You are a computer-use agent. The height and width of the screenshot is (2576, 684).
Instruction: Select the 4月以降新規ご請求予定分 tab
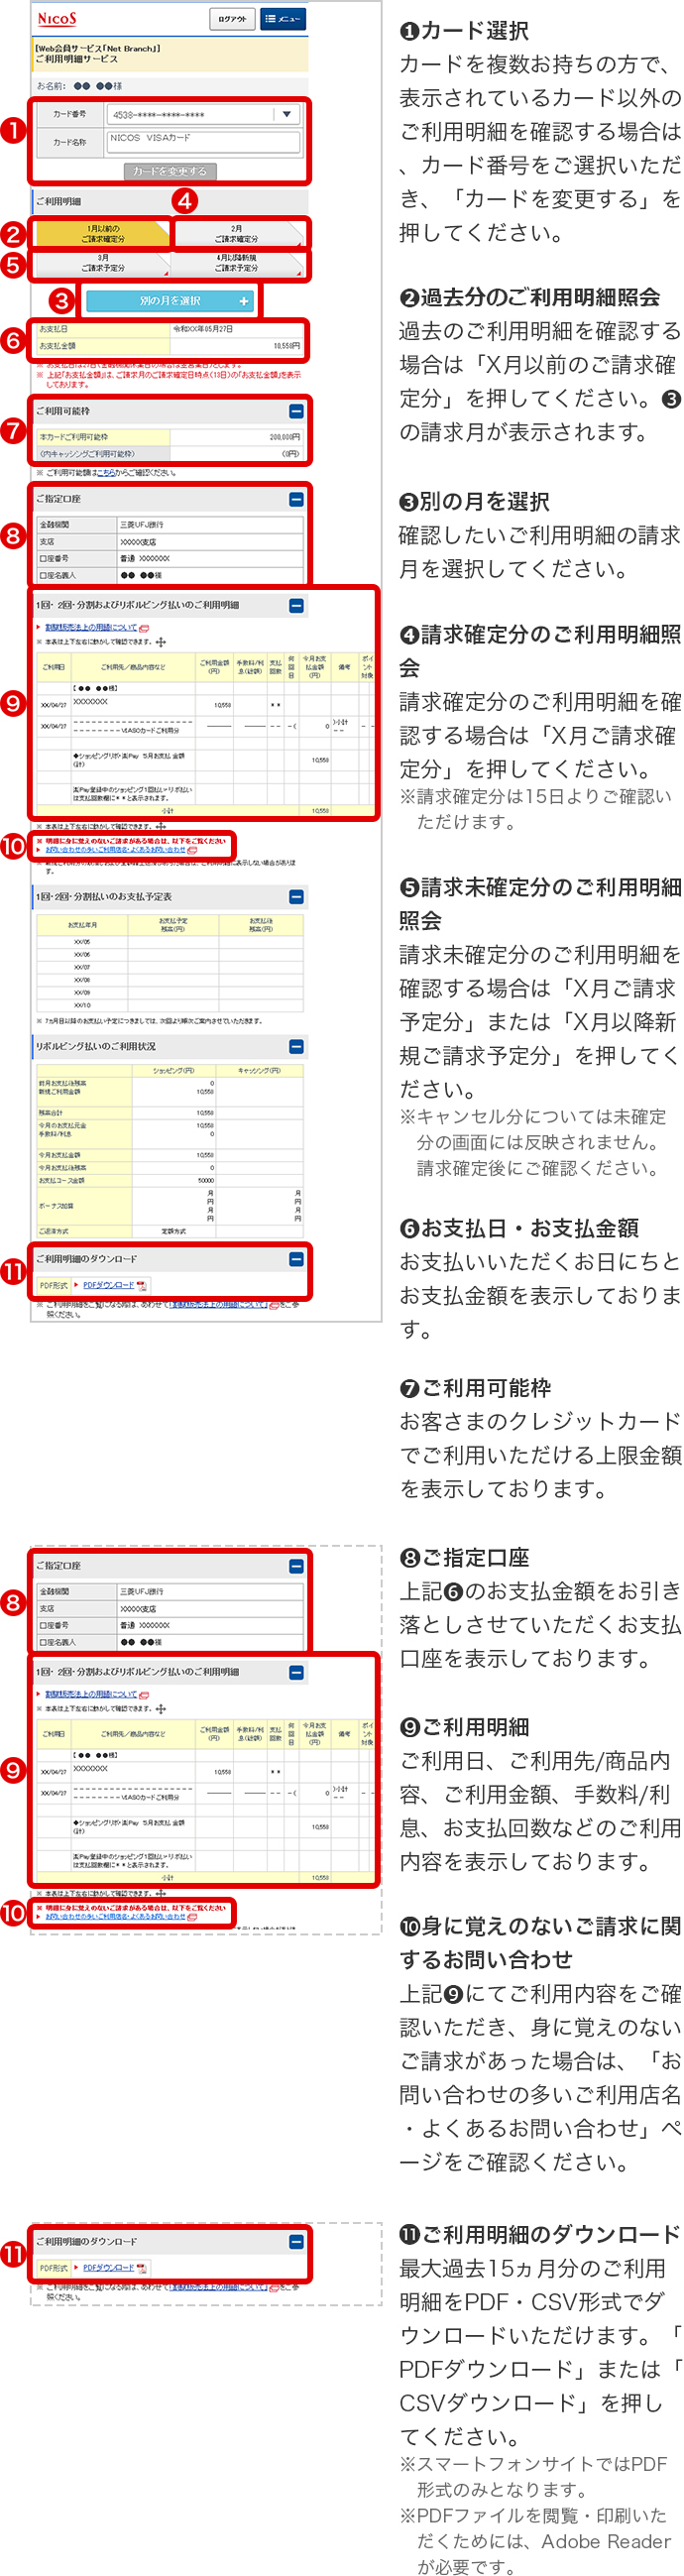238,264
